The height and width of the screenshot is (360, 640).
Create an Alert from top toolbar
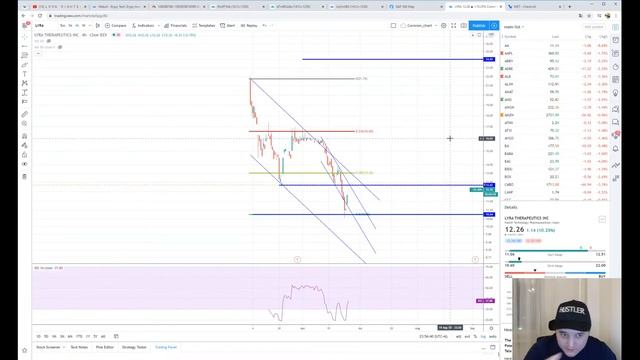(x=228, y=25)
